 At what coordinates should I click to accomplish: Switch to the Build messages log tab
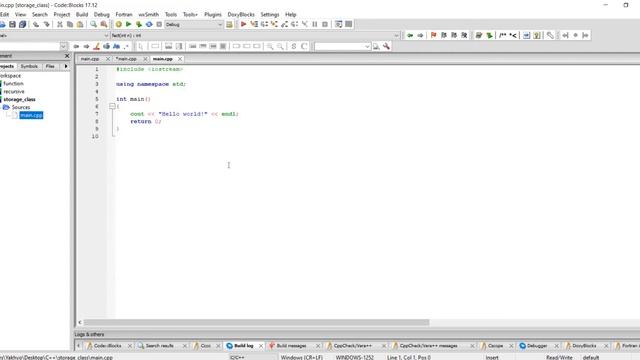(x=291, y=346)
